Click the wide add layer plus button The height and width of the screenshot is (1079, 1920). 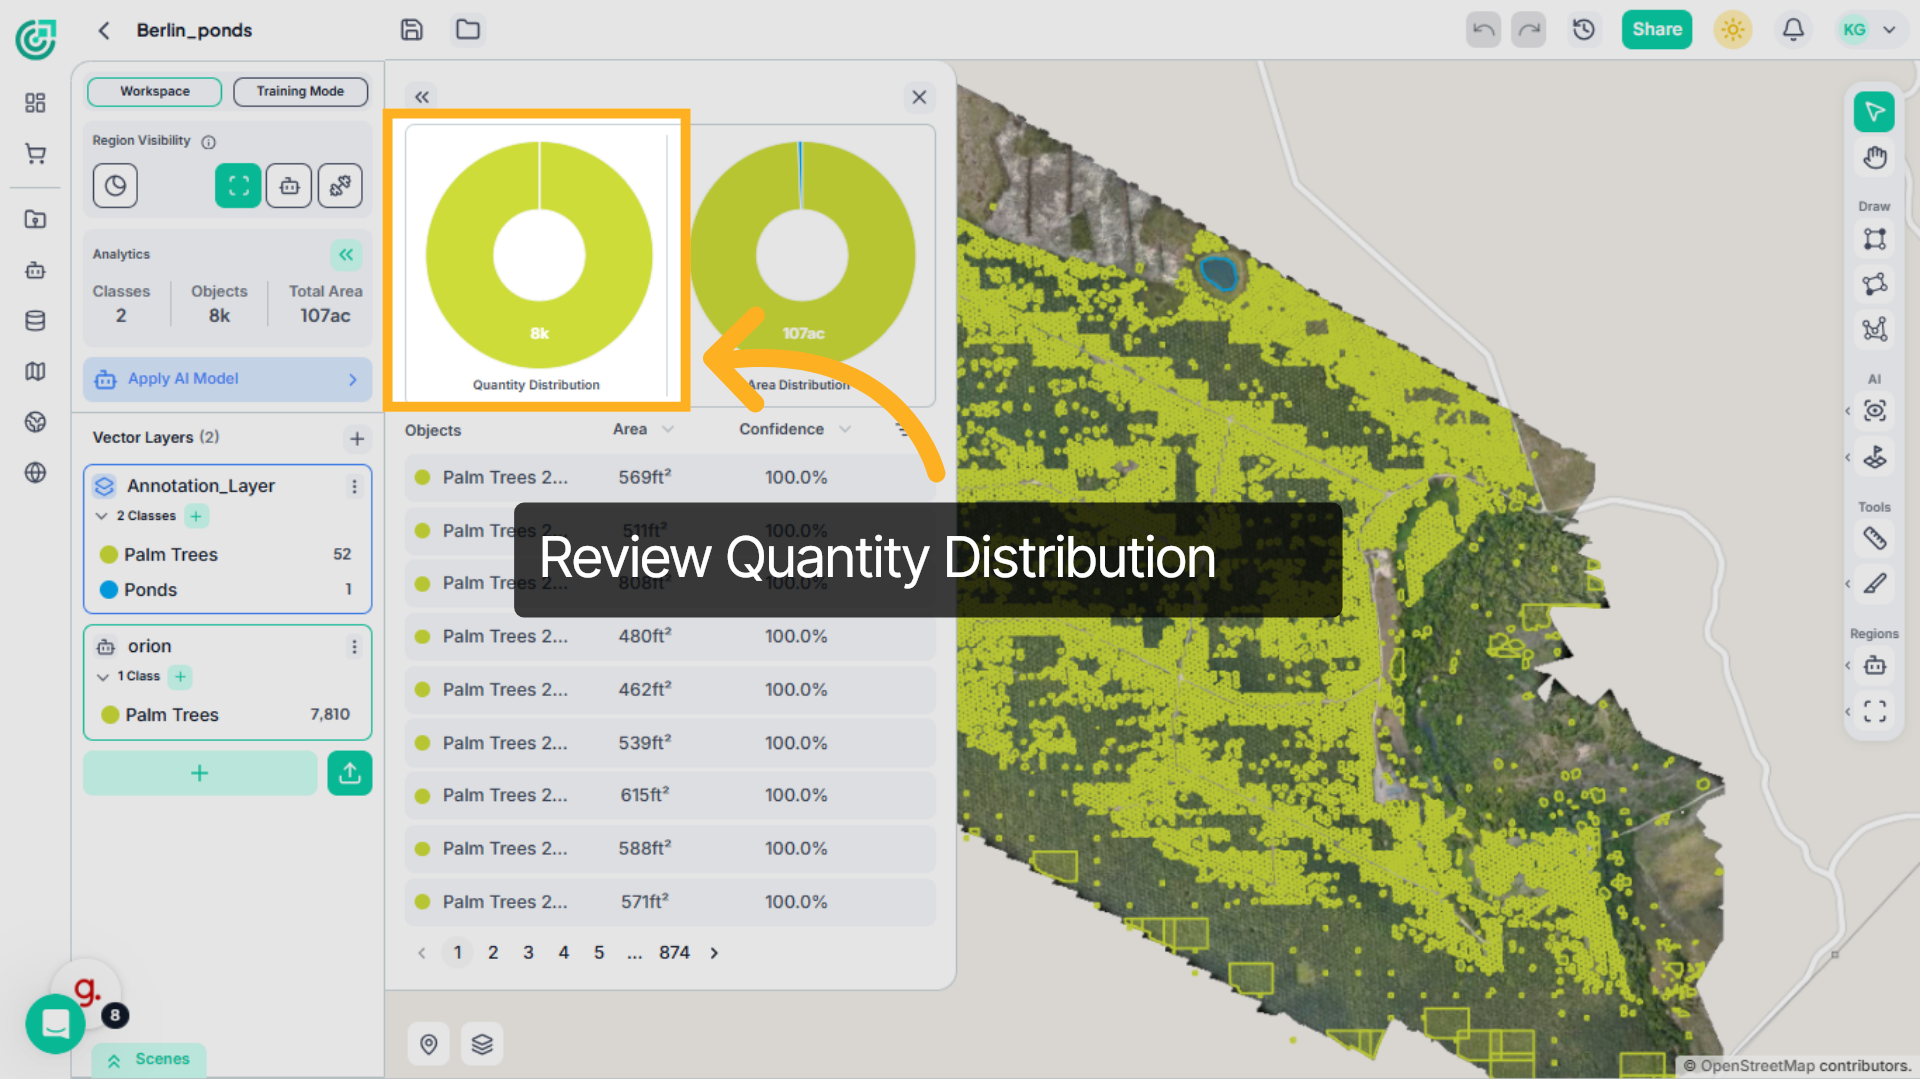pyautogui.click(x=200, y=773)
